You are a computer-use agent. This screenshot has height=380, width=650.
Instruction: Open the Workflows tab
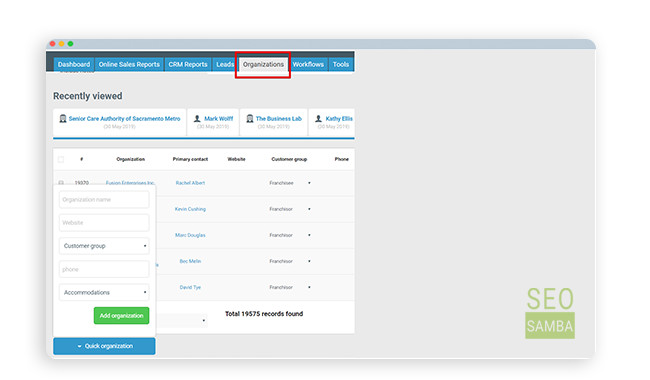pos(308,64)
